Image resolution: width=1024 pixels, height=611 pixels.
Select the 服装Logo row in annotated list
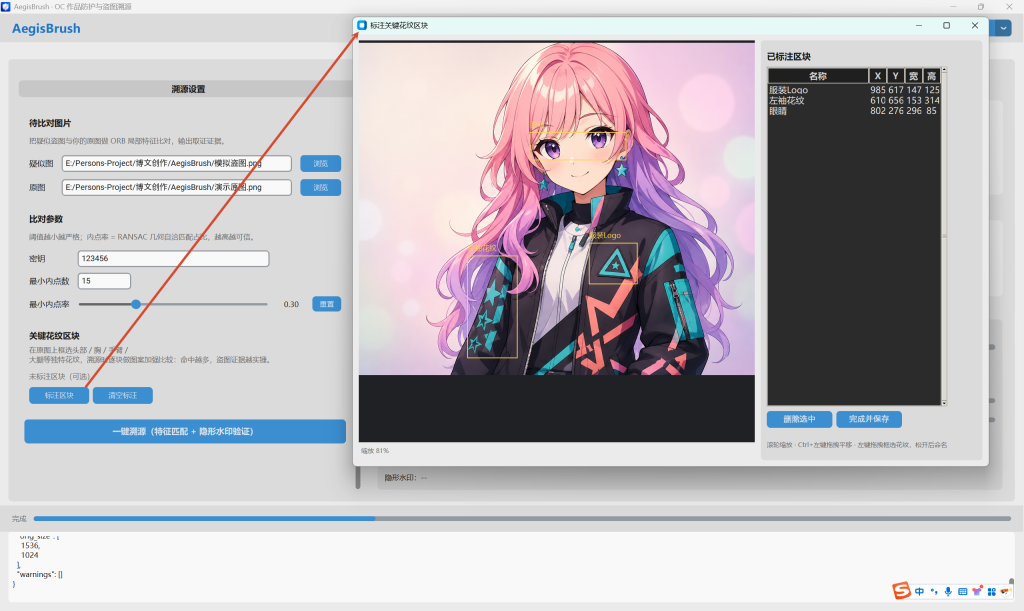click(x=854, y=90)
